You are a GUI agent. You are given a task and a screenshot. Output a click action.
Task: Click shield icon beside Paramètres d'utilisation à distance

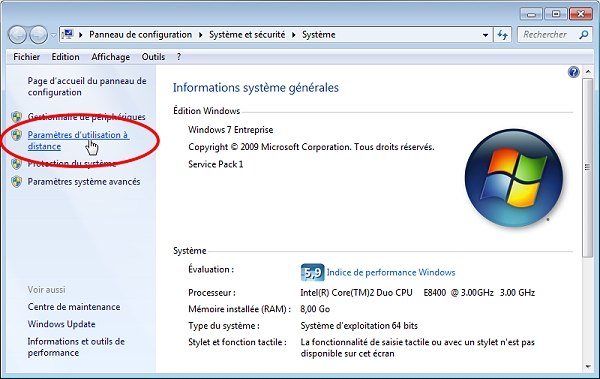coord(16,135)
